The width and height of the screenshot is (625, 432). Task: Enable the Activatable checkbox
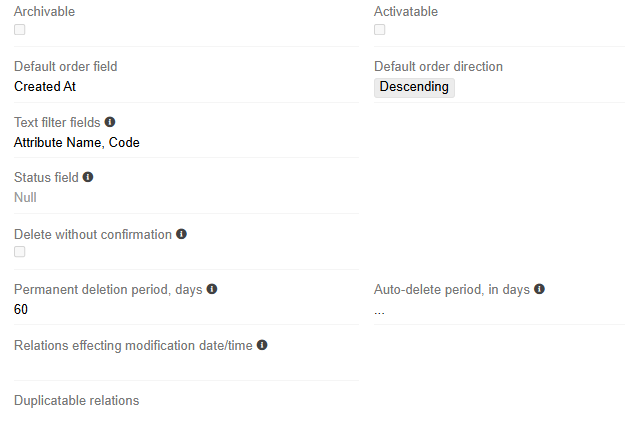click(379, 29)
